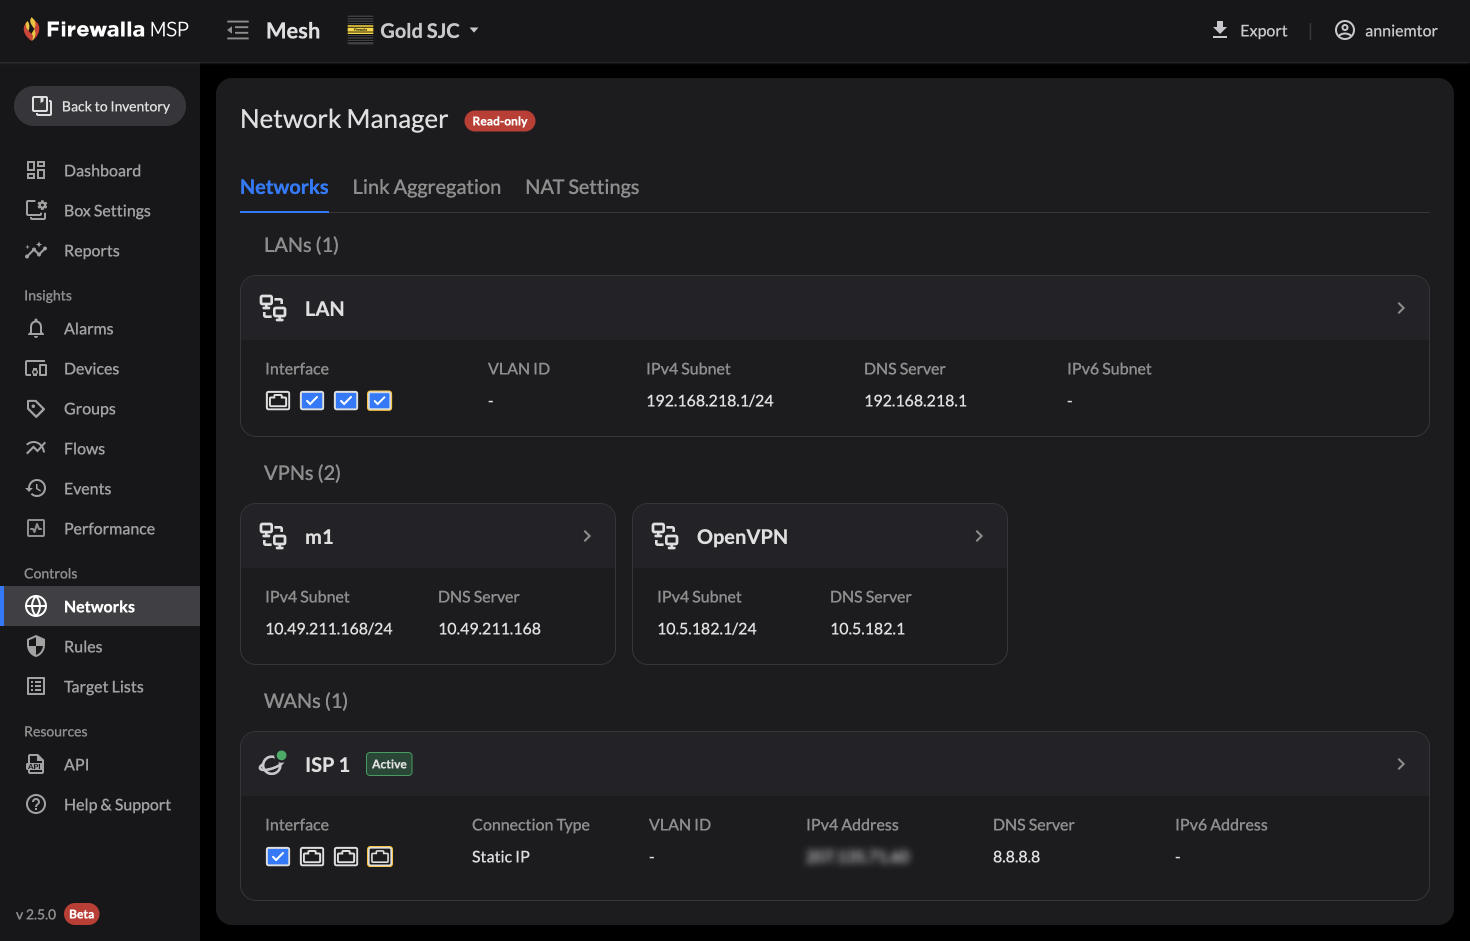The image size is (1470, 941).
Task: Click the ISP 1 WAN planet icon
Action: click(273, 763)
